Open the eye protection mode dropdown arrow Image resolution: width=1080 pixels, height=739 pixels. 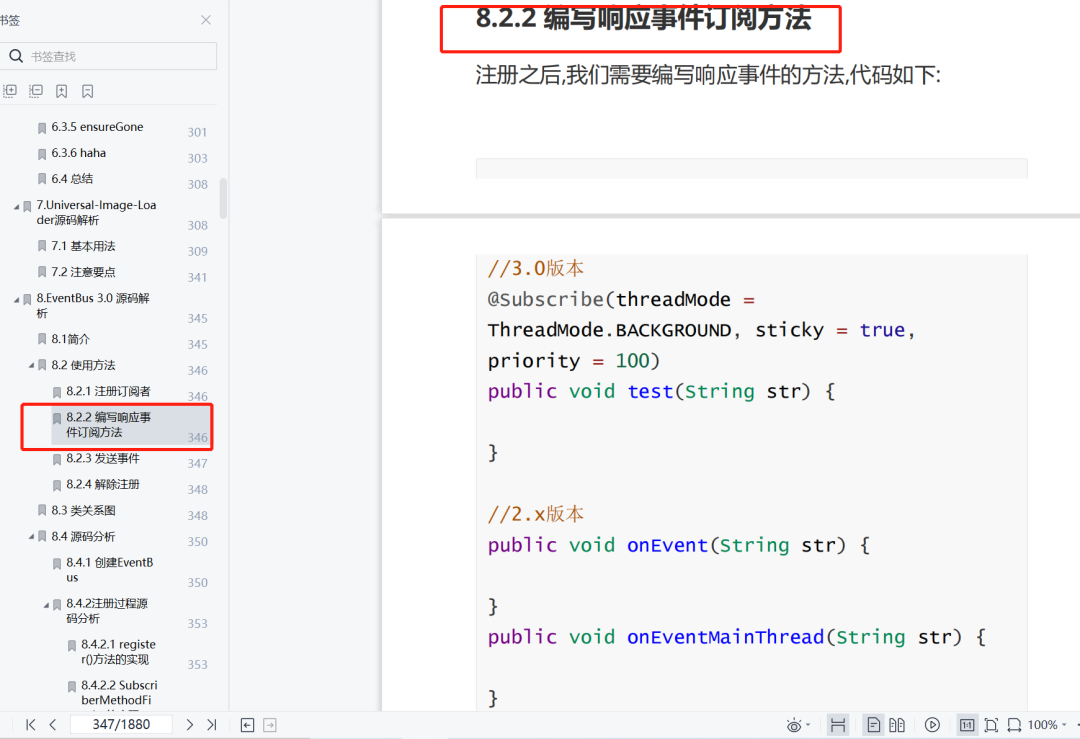point(808,725)
